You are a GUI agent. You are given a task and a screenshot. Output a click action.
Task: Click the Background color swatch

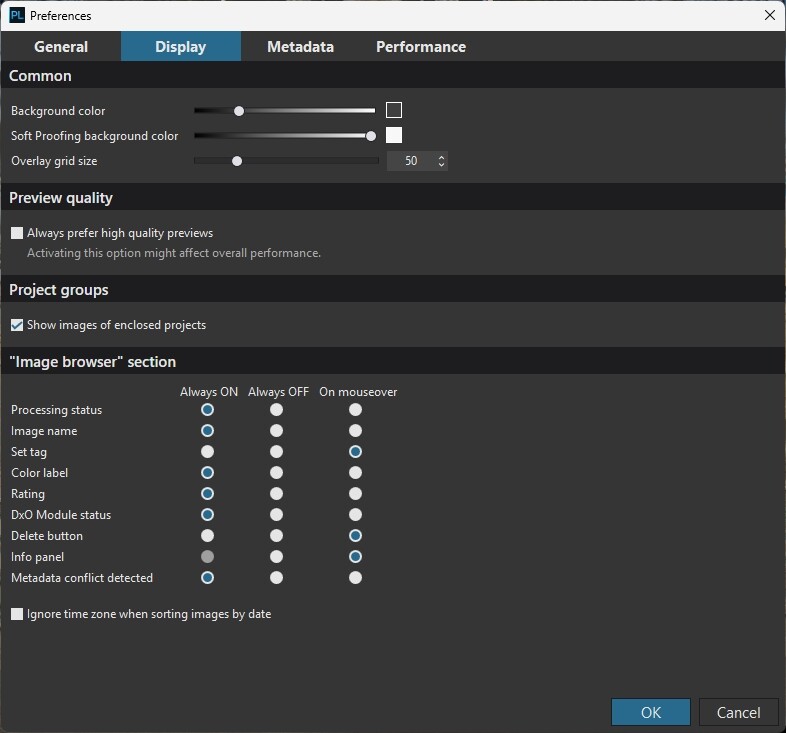[394, 111]
